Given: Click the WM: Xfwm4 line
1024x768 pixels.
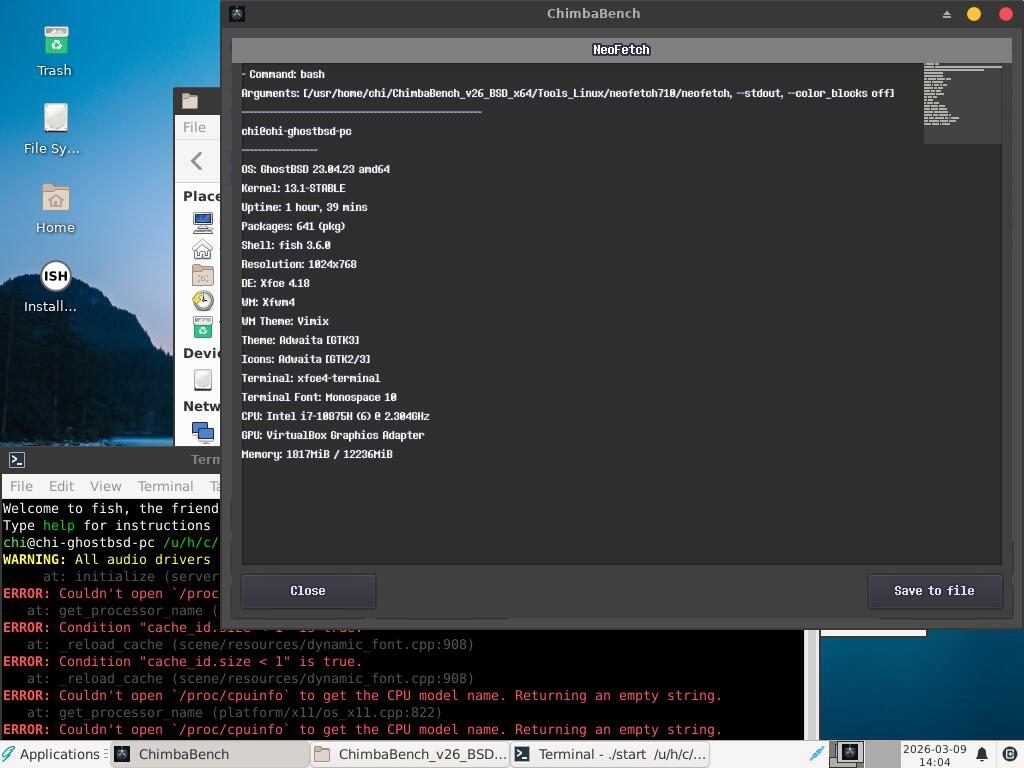Looking at the screenshot, I should [x=268, y=302].
